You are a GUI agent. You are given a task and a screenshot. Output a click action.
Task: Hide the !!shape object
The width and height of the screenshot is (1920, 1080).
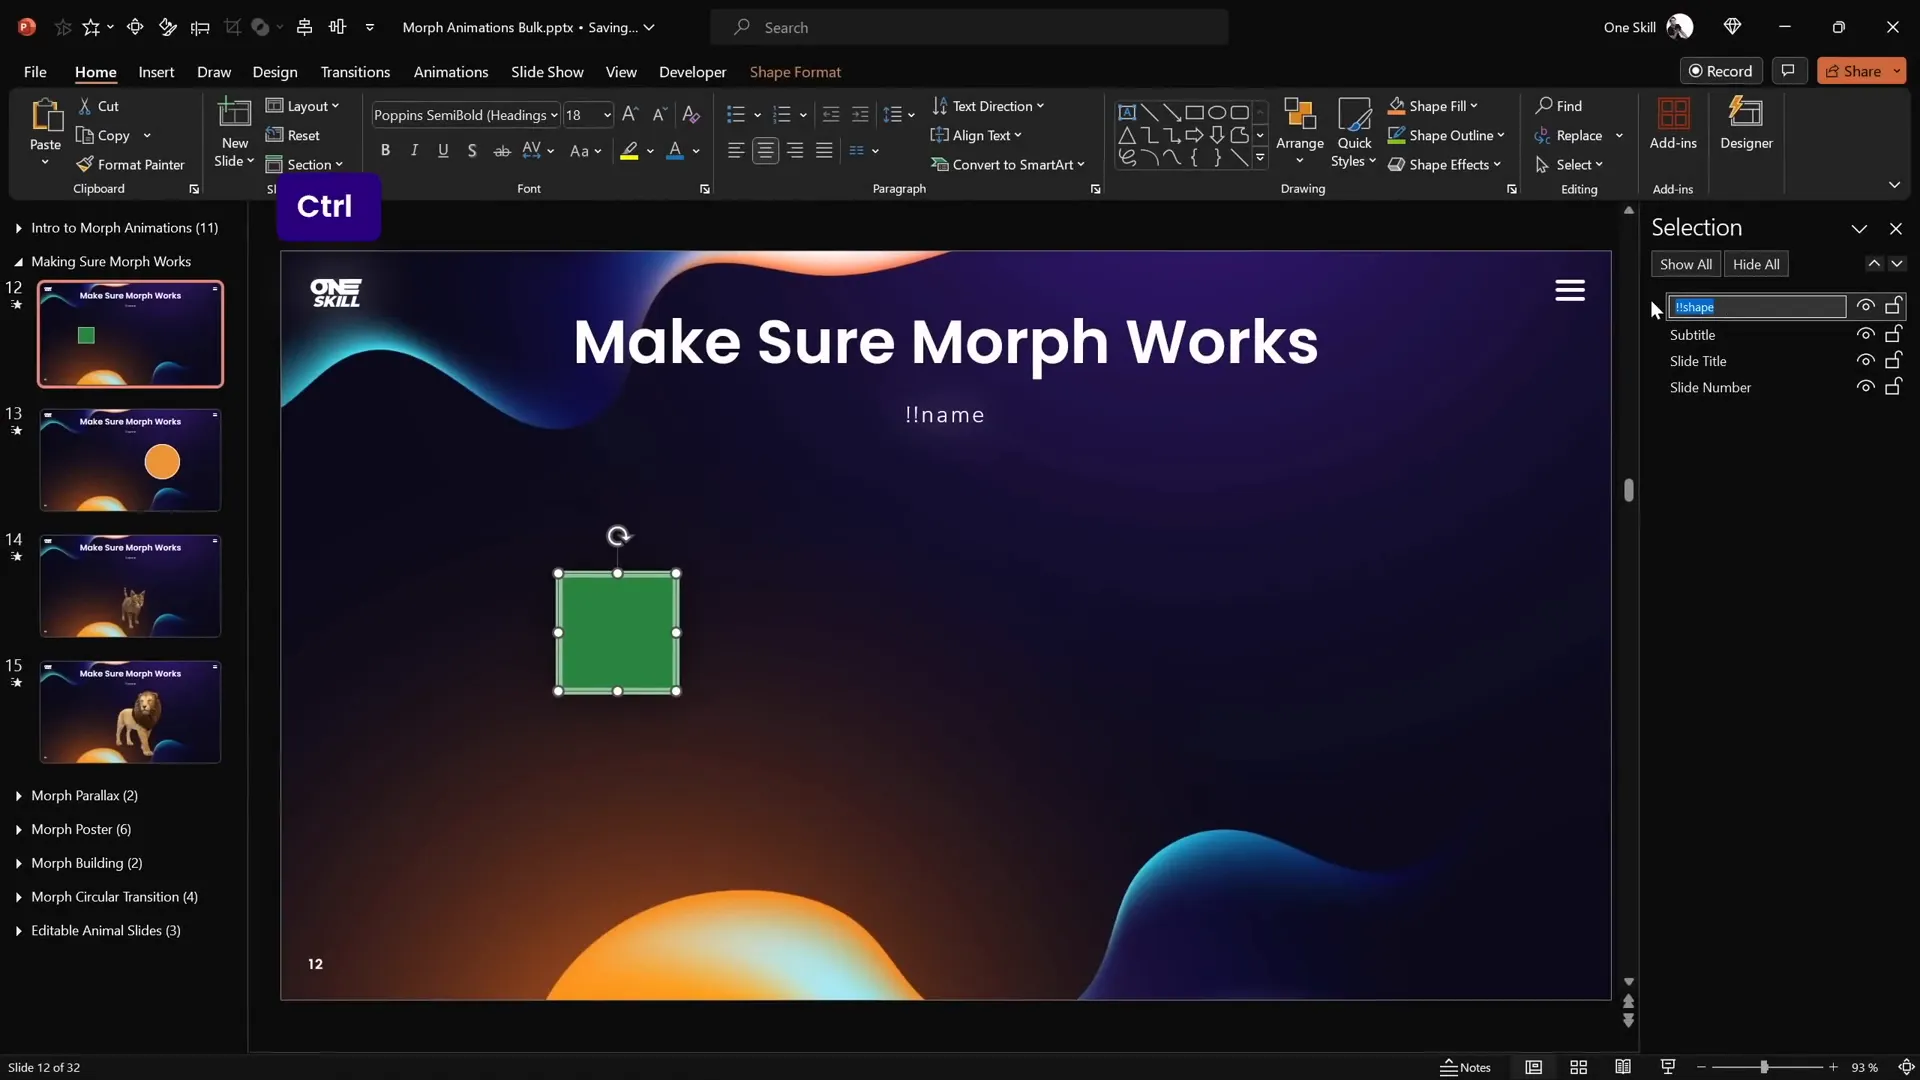click(x=1865, y=306)
